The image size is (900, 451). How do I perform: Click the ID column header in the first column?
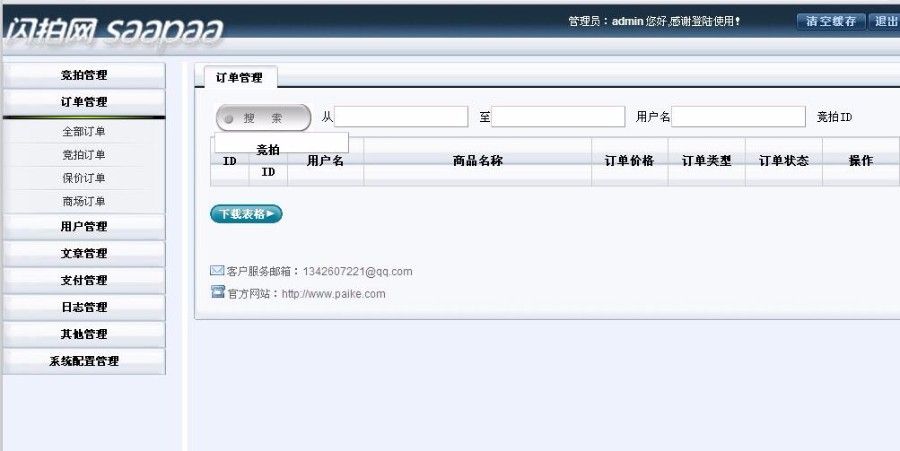click(230, 161)
